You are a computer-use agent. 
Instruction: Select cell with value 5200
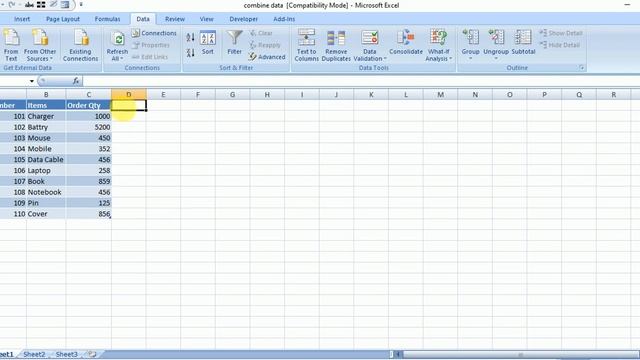(x=89, y=127)
